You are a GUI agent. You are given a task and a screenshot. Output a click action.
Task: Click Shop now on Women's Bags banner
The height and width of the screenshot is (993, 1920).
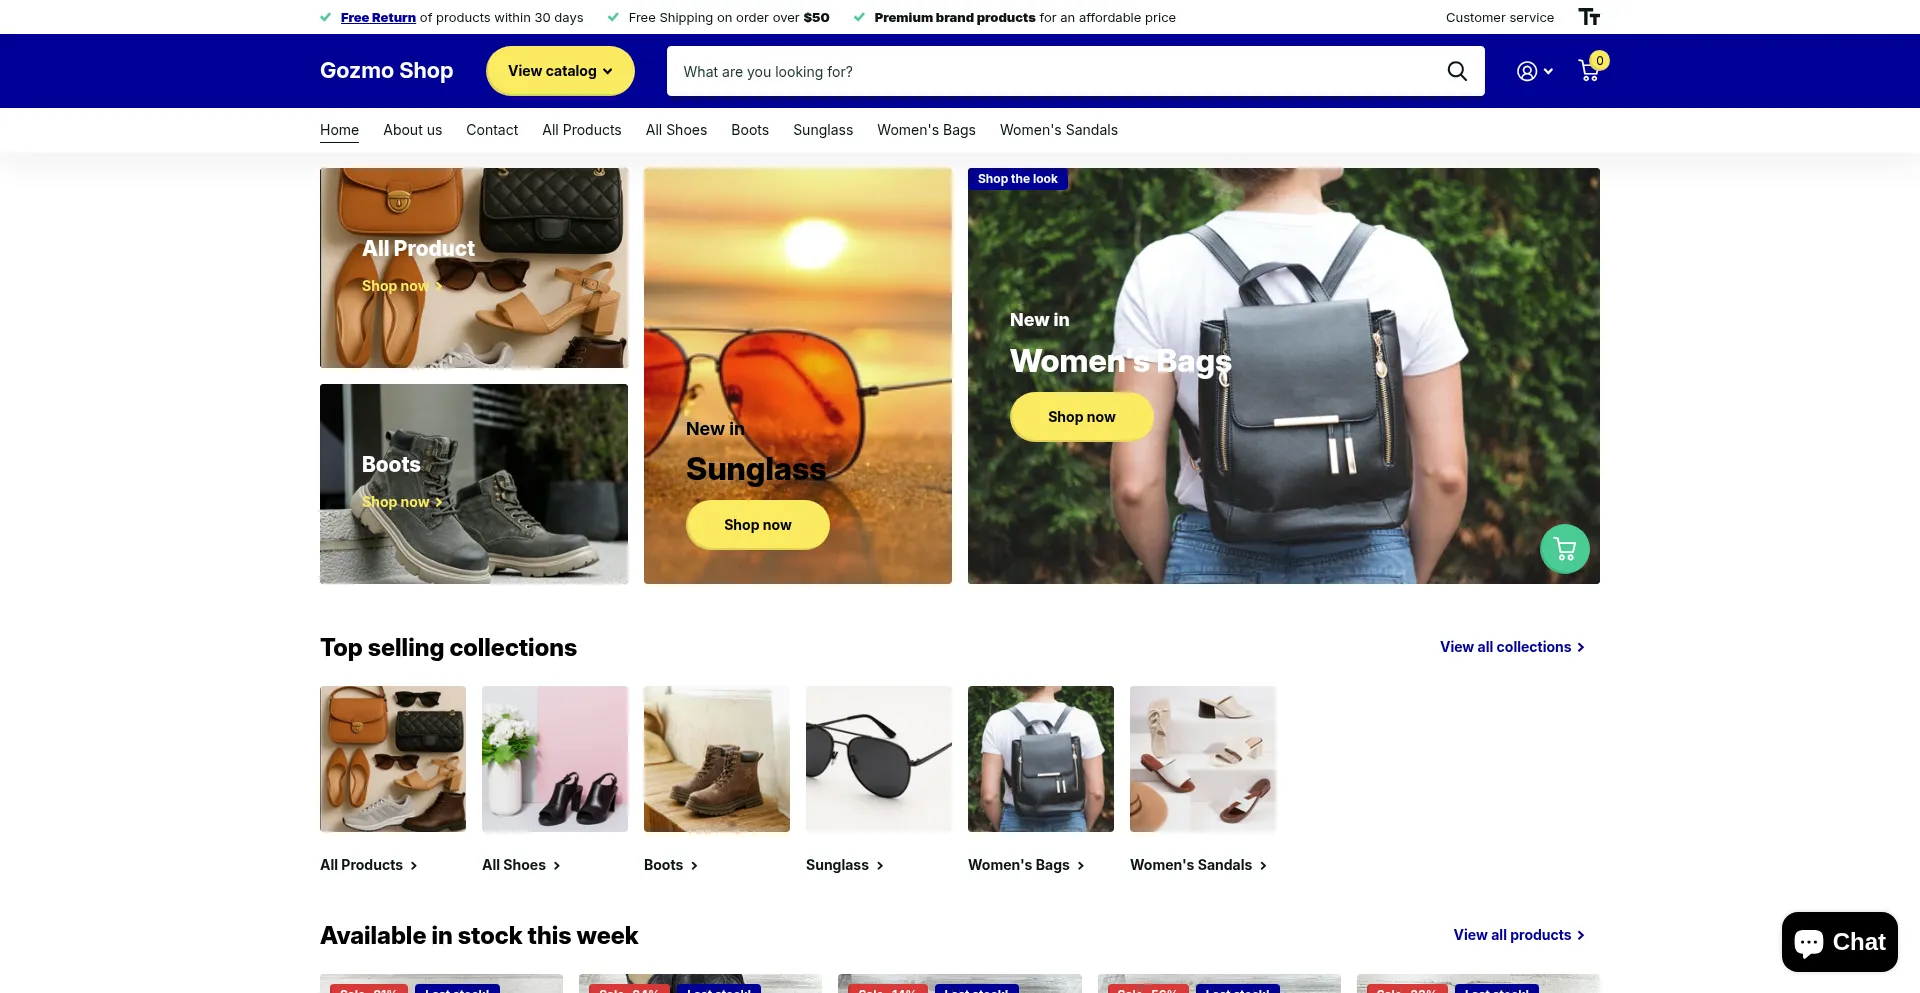click(x=1082, y=417)
